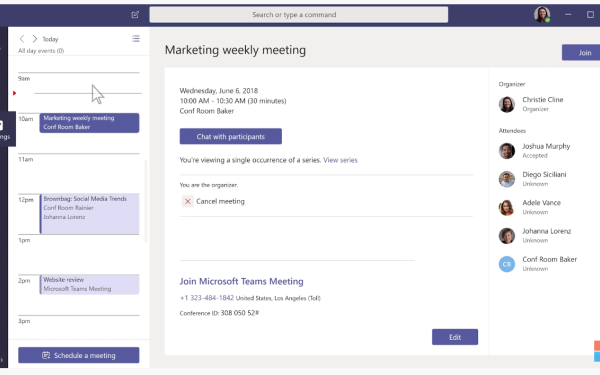Image resolution: width=600 pixels, height=375 pixels.
Task: Click the 1pm time slot label
Action: (x=24, y=240)
